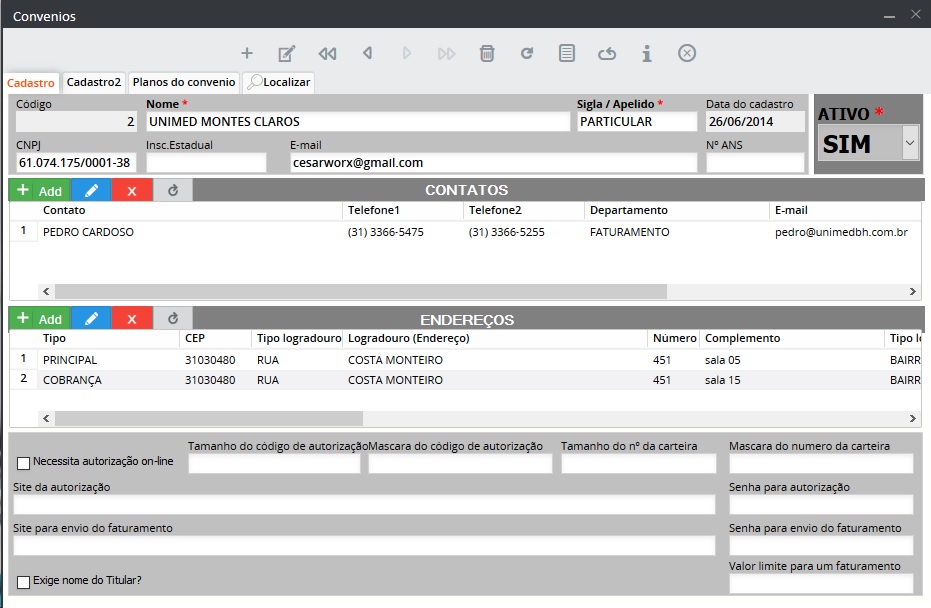Select contact row PEDRO CARDOSO
The width and height of the screenshot is (931, 608).
pyautogui.click(x=466, y=232)
